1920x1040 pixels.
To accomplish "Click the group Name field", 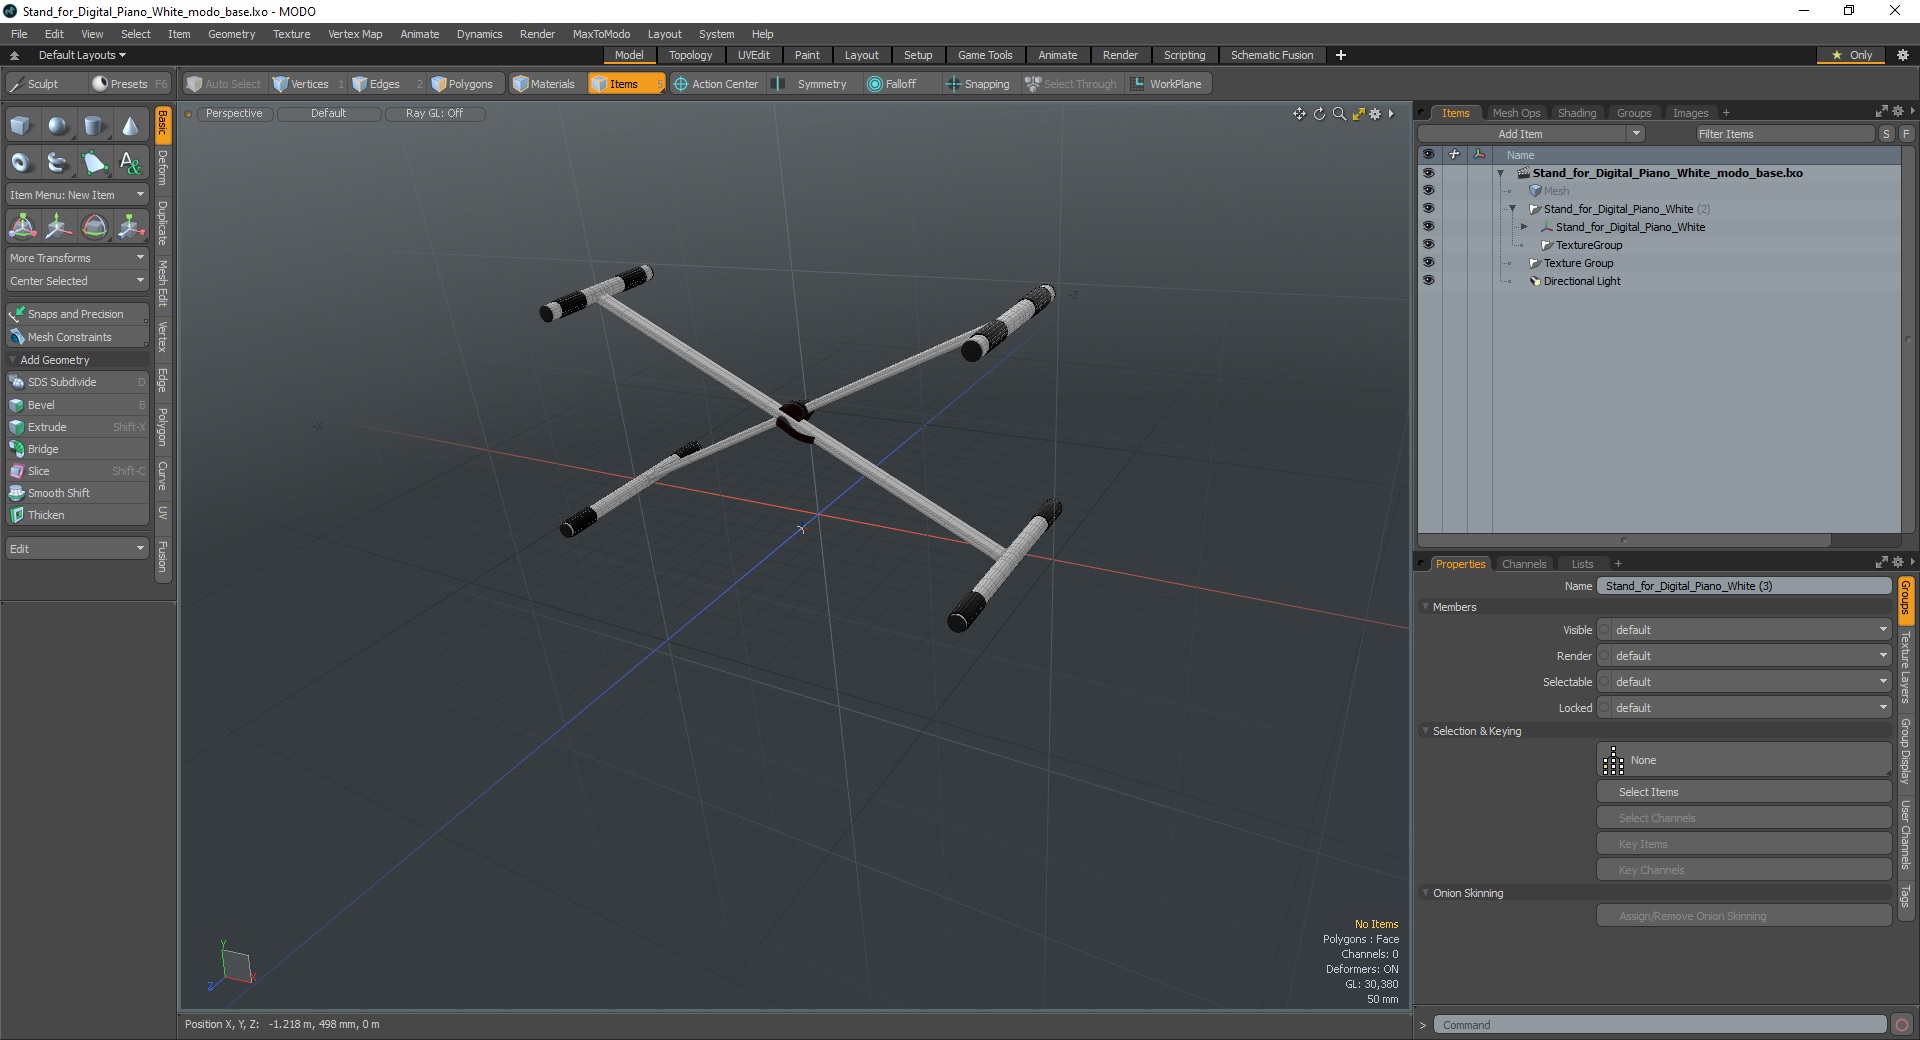I will 1744,586.
